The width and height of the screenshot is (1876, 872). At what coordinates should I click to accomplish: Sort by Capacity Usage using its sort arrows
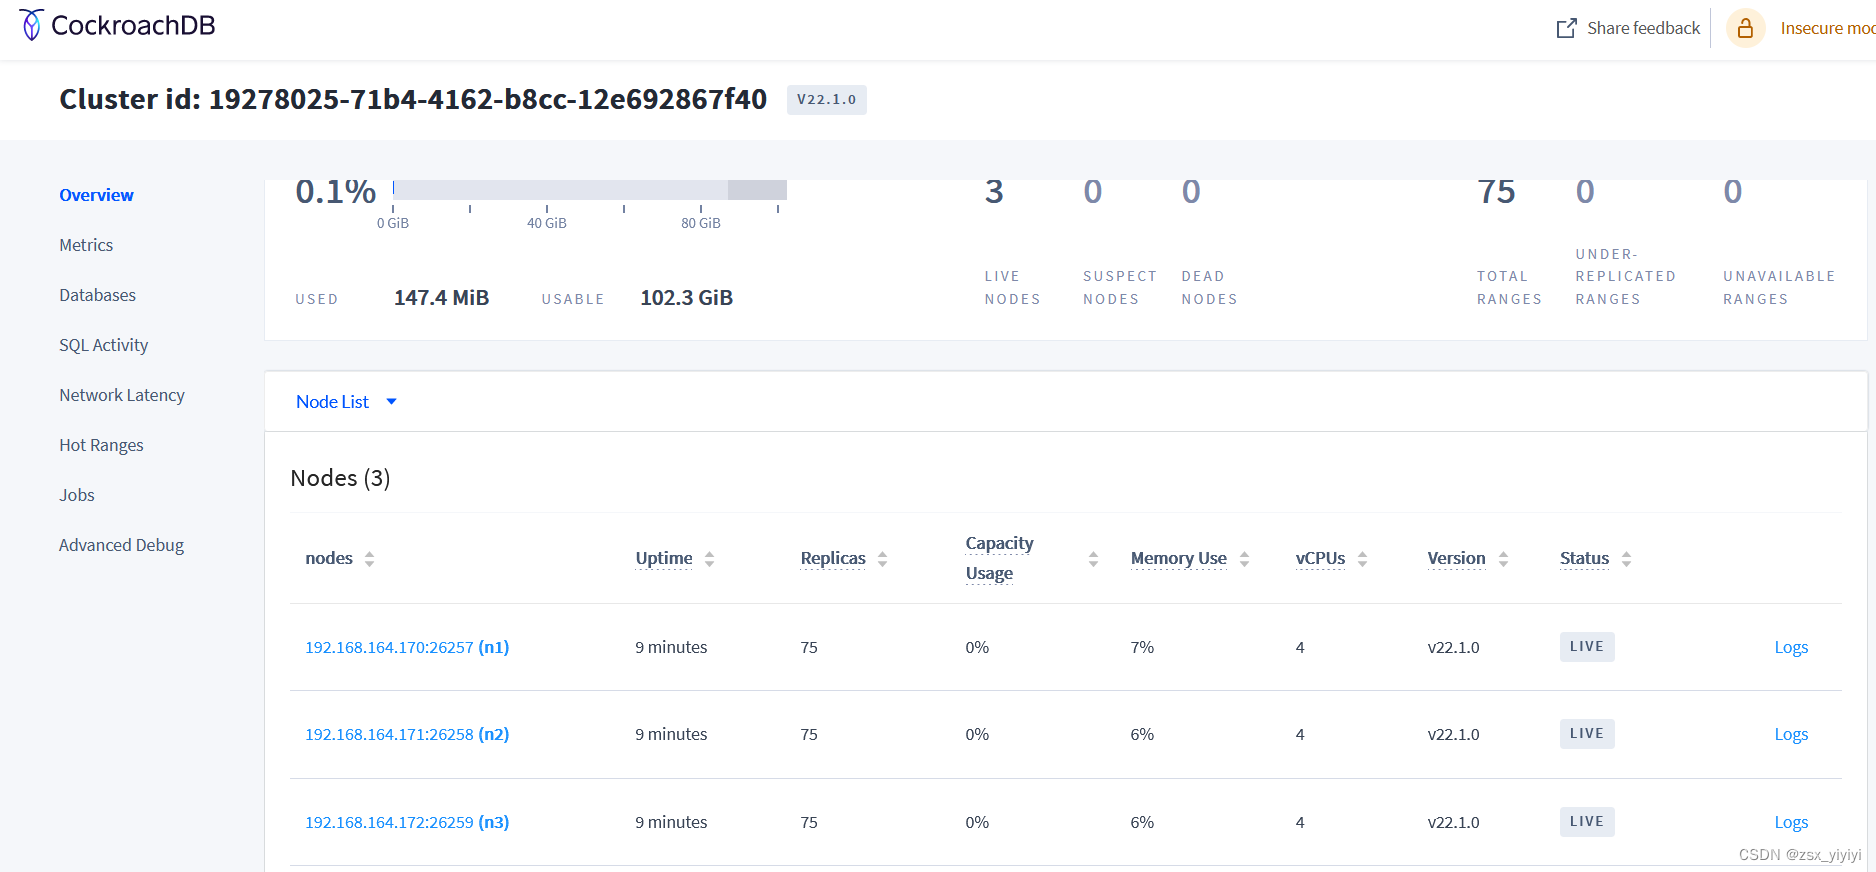click(x=1093, y=559)
